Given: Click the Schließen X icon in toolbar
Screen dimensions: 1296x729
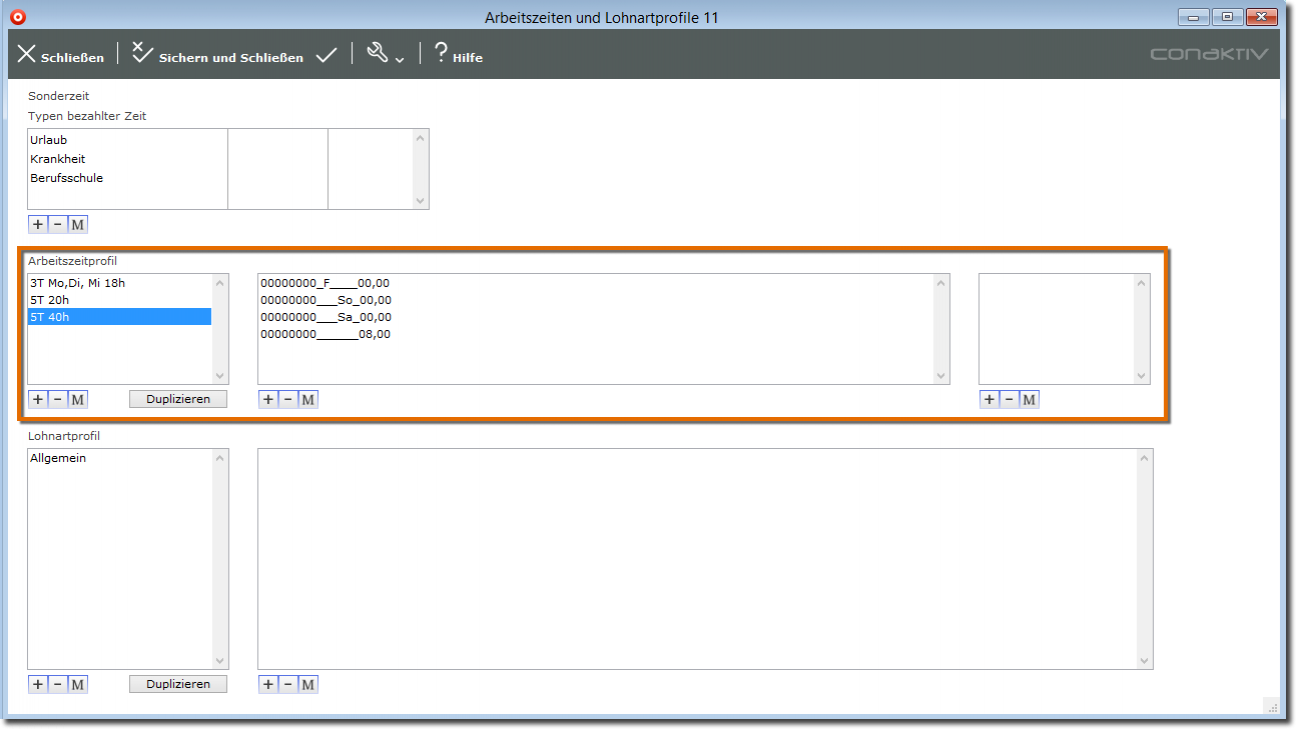Looking at the screenshot, I should [27, 54].
